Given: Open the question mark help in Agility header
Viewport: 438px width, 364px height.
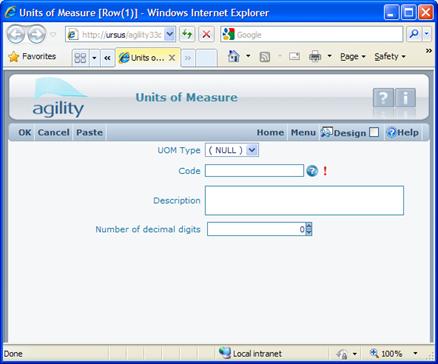Looking at the screenshot, I should tap(383, 98).
